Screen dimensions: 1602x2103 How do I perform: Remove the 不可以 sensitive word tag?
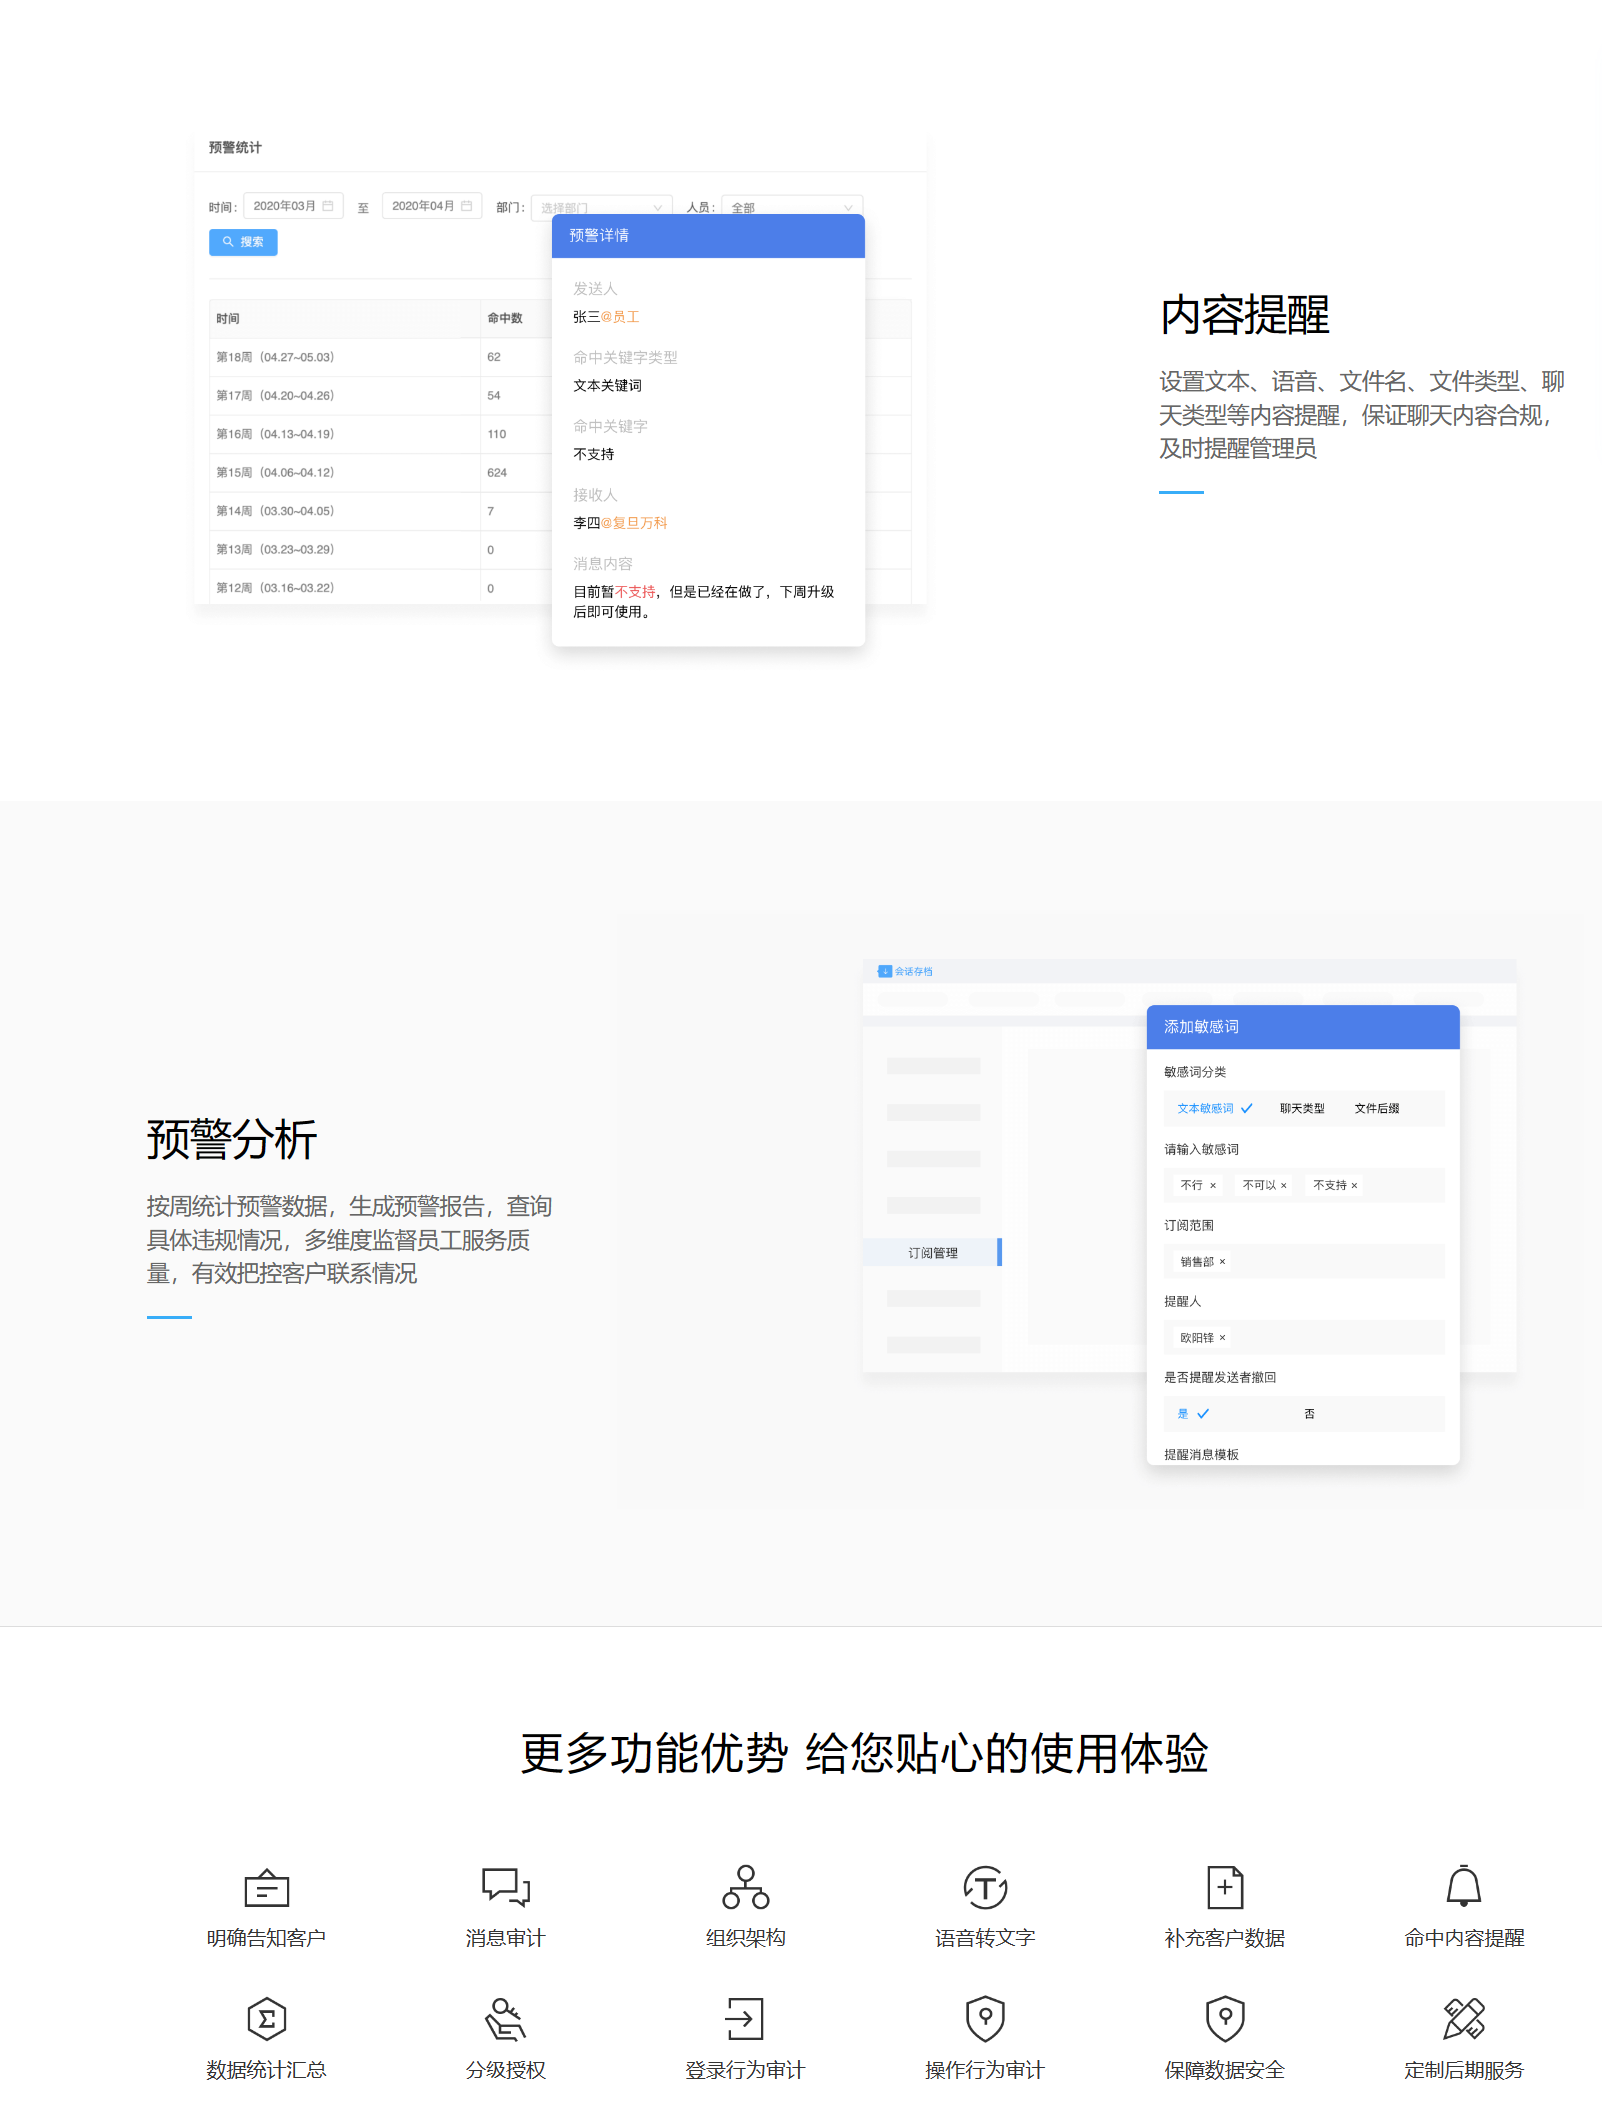[1284, 1186]
